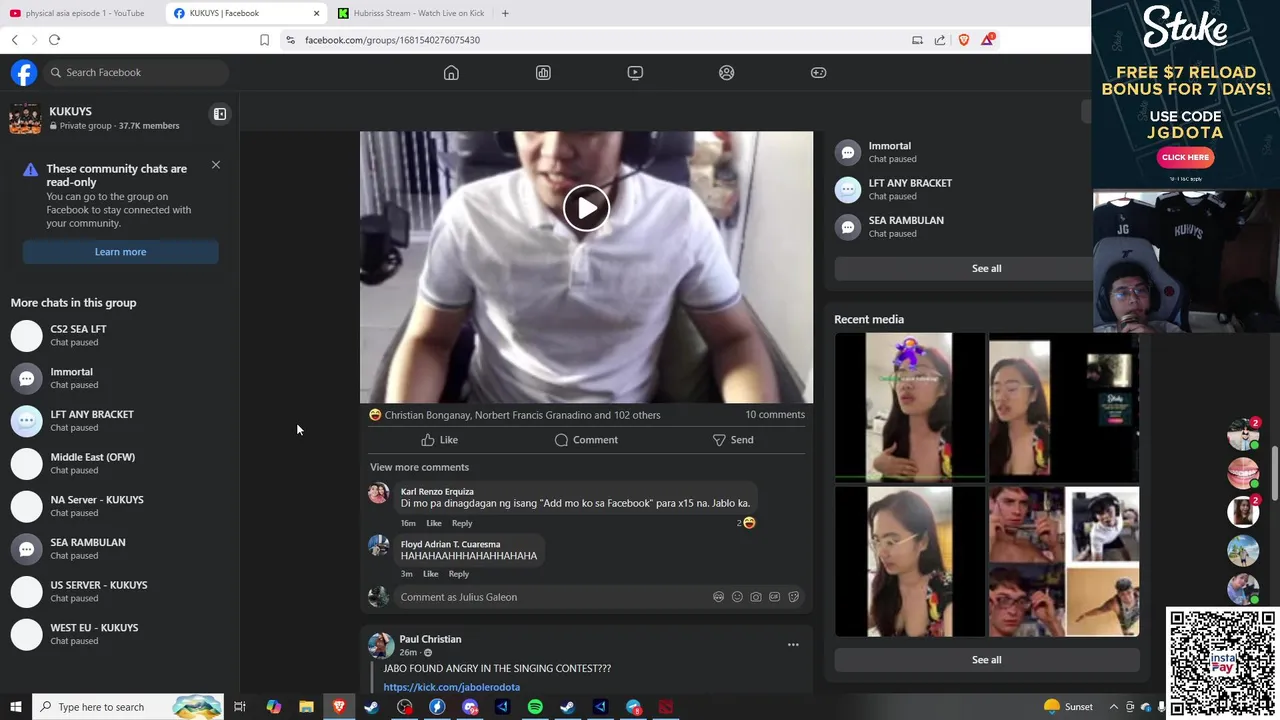Open NA Server - KUKUYS chat

tap(120, 506)
